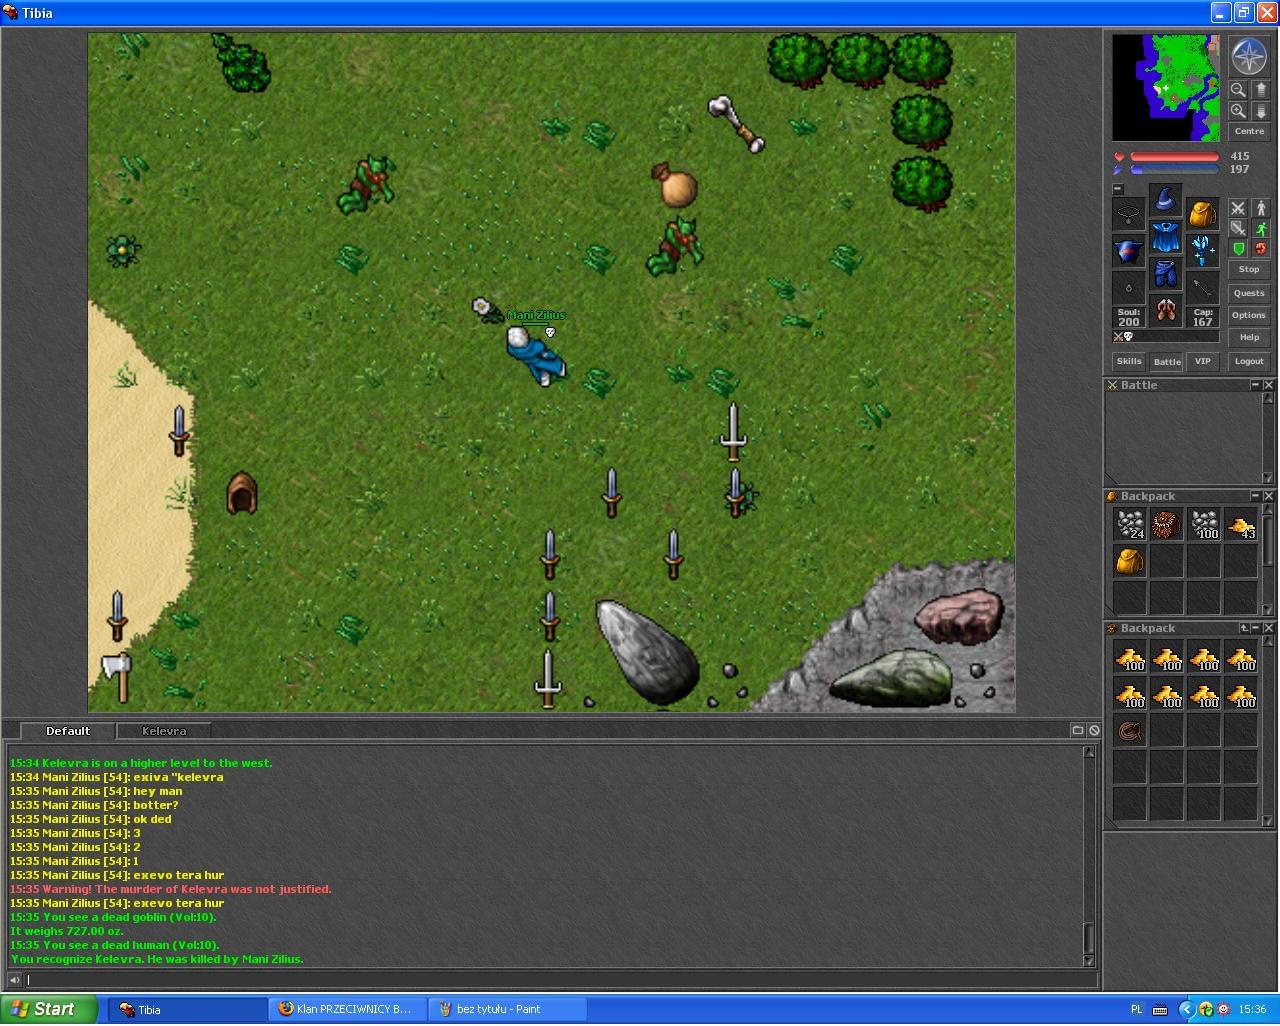
Task: Minimize the Battle panel
Action: pyautogui.click(x=1256, y=385)
